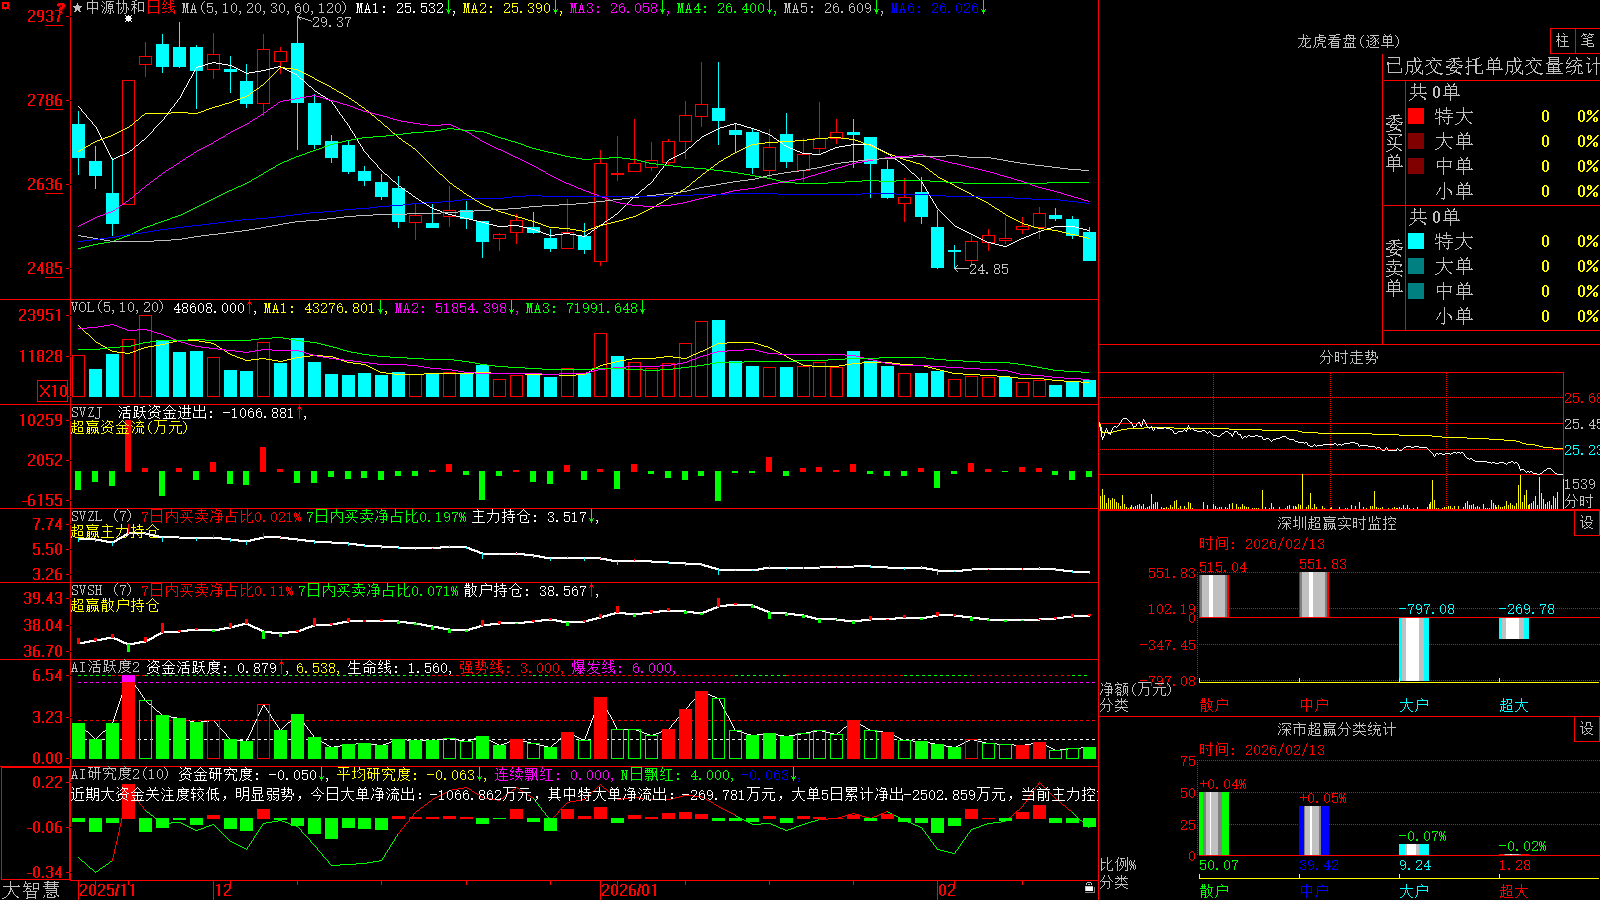Switch order view to 柱 (bar) mode

[x=1562, y=40]
